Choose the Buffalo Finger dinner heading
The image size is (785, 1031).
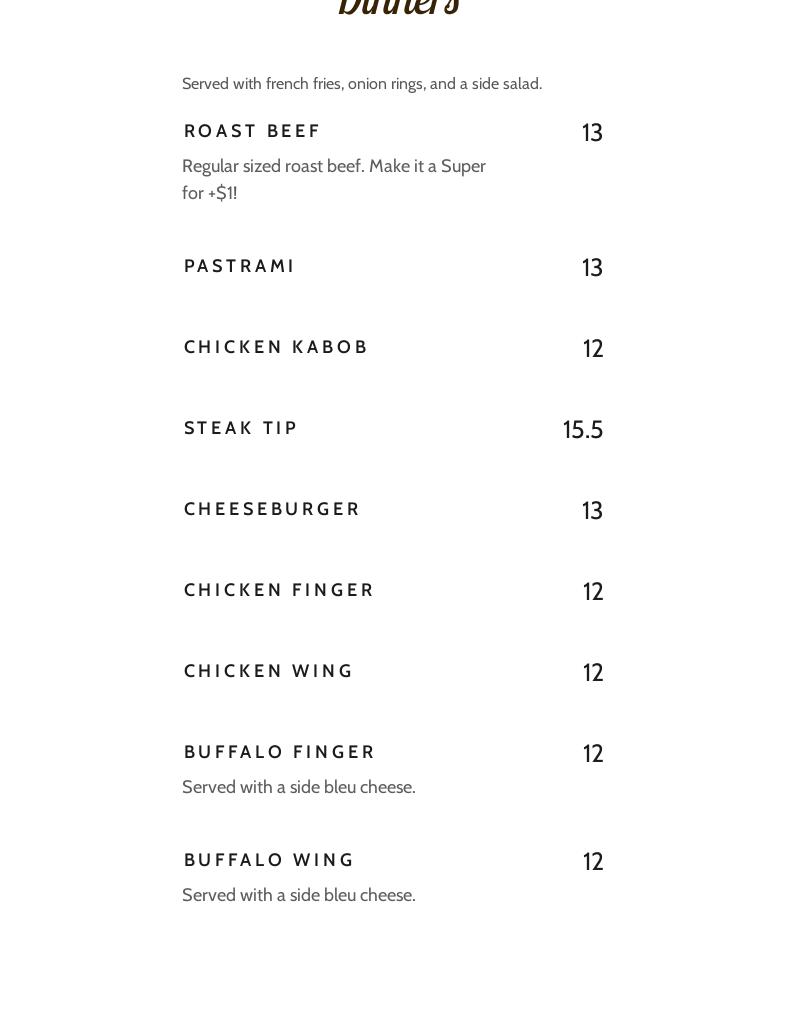(x=280, y=753)
